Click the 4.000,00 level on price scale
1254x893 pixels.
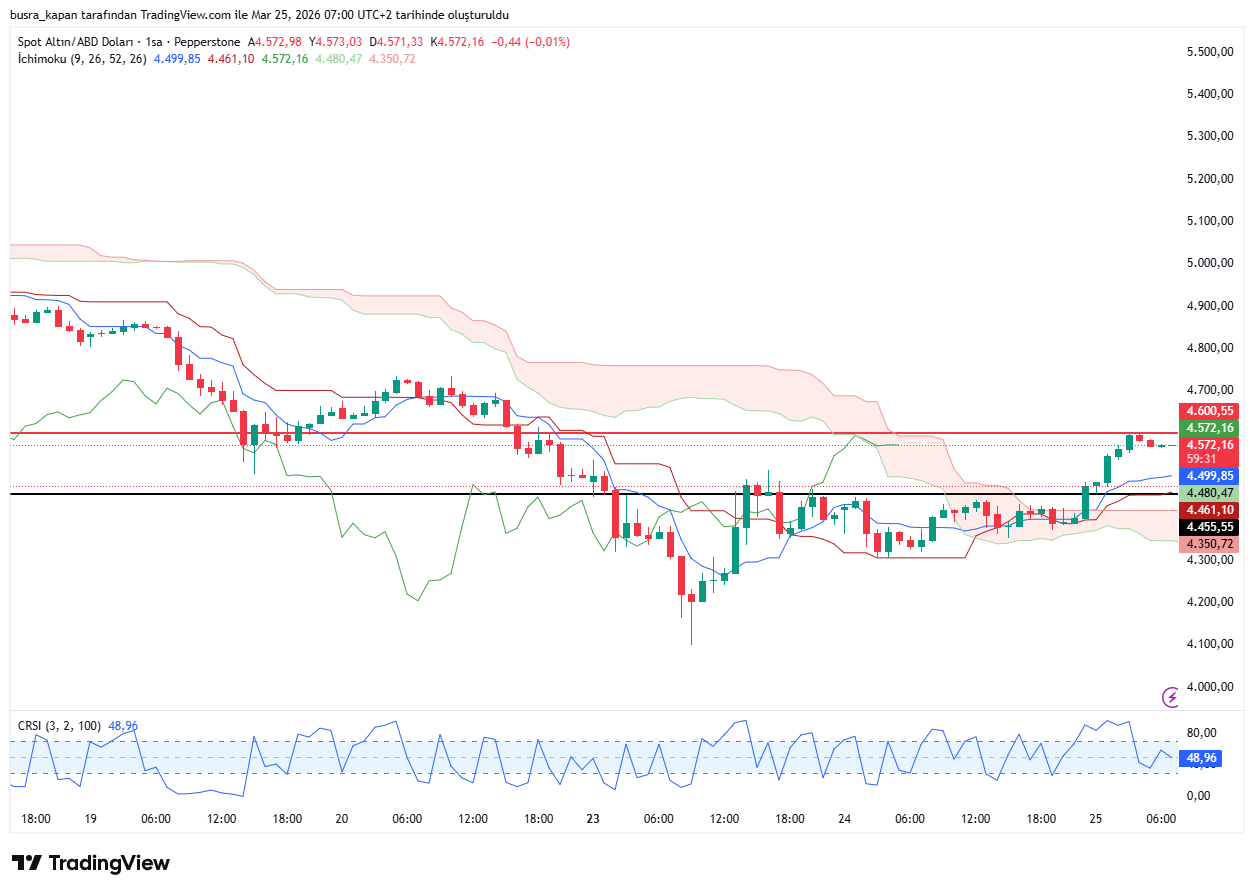[x=1208, y=686]
